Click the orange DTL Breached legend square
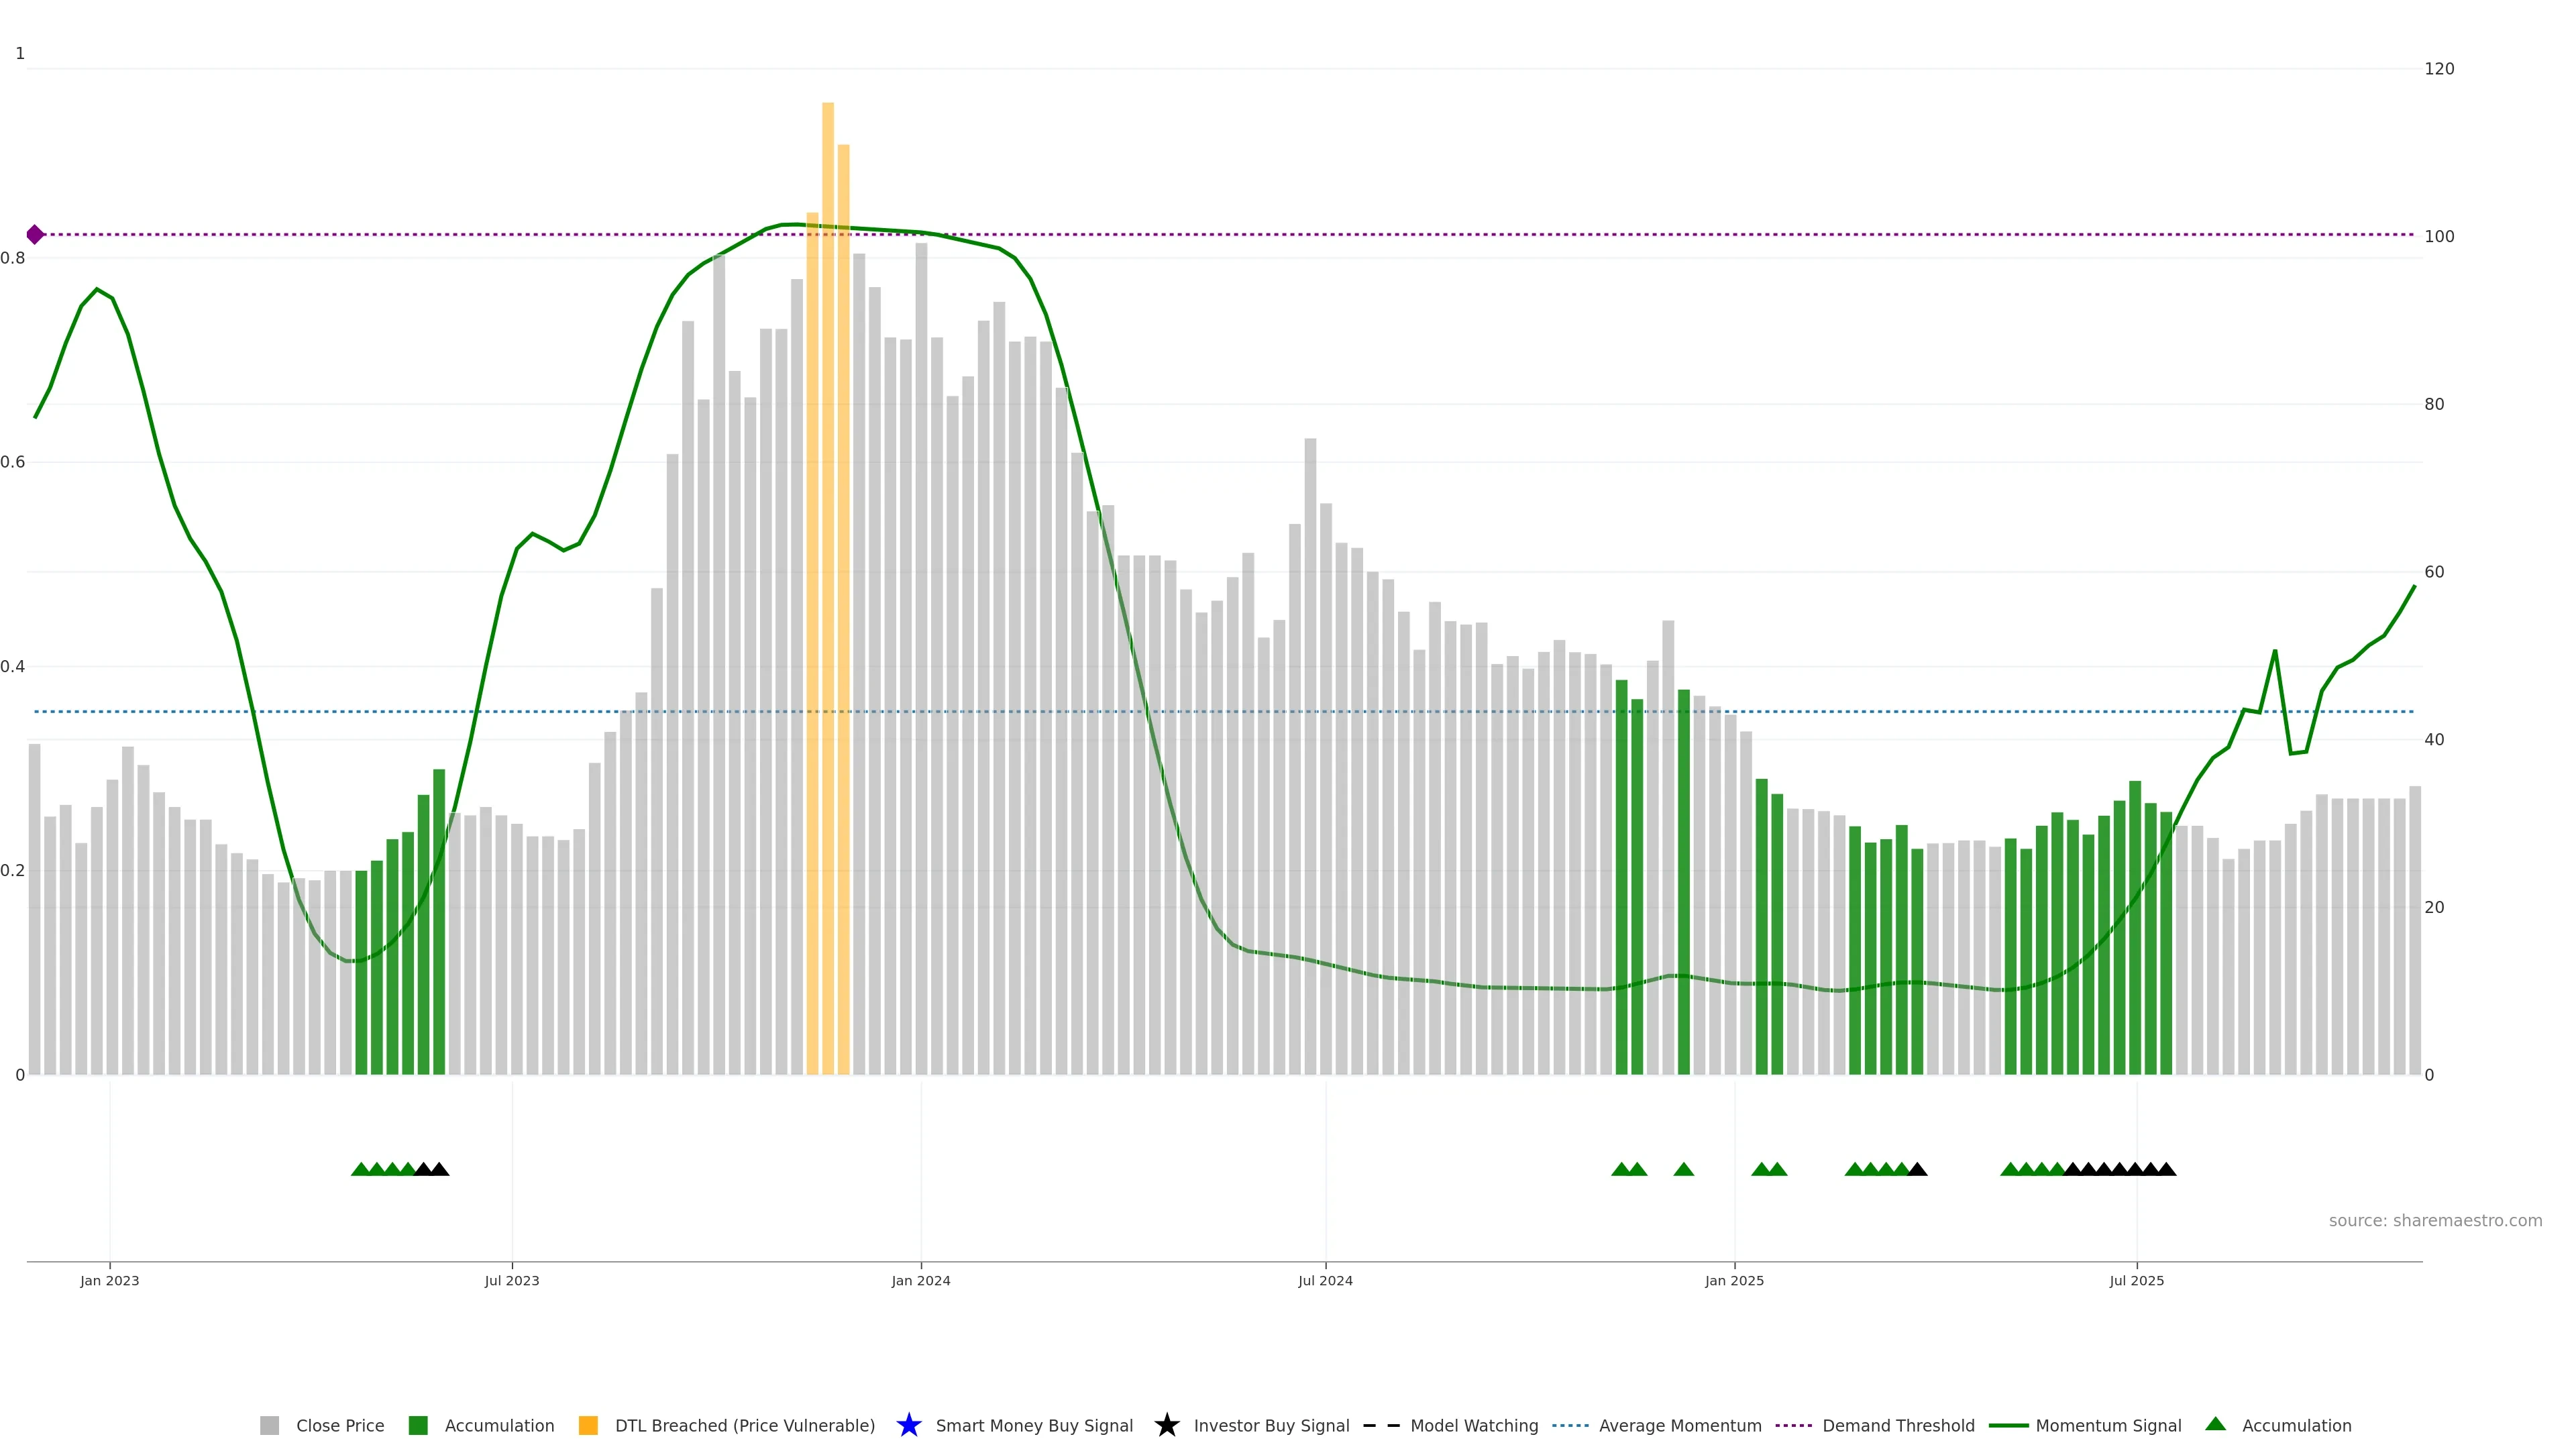 (588, 1425)
